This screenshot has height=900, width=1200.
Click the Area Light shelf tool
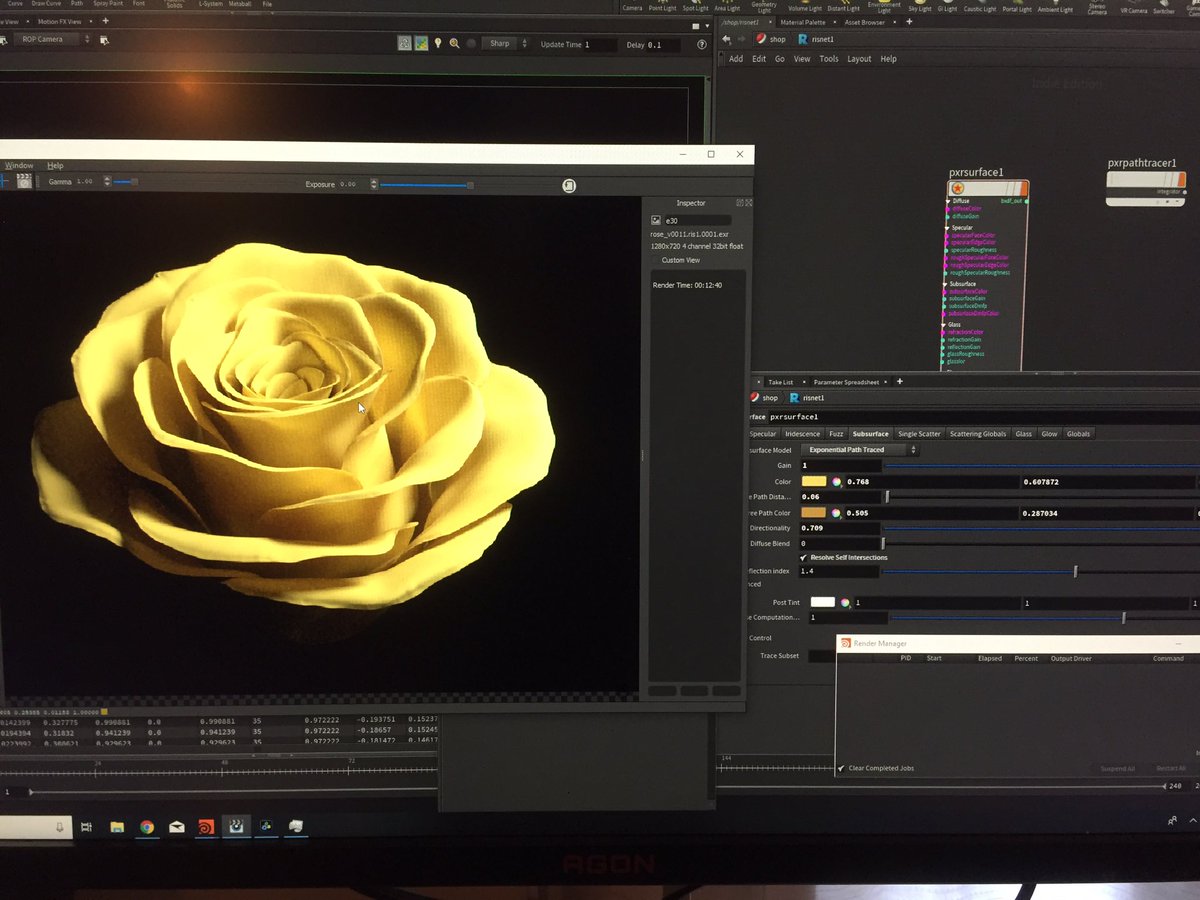(x=727, y=7)
